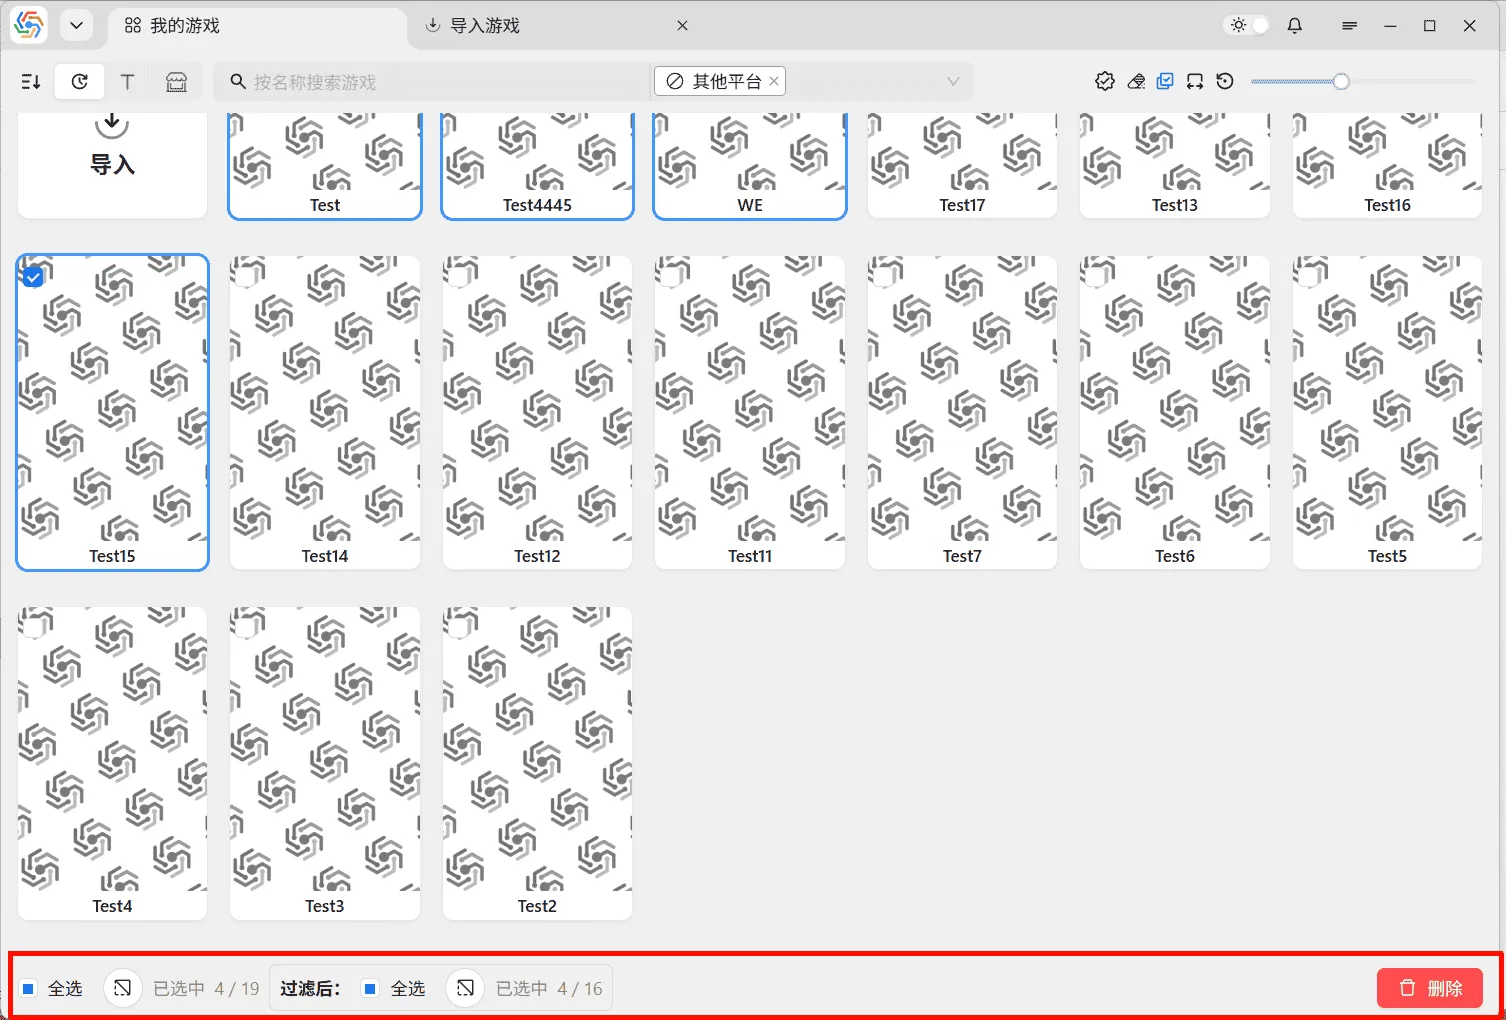Uncheck the Test15 game selection checkbox
1506x1020 pixels.
33,276
